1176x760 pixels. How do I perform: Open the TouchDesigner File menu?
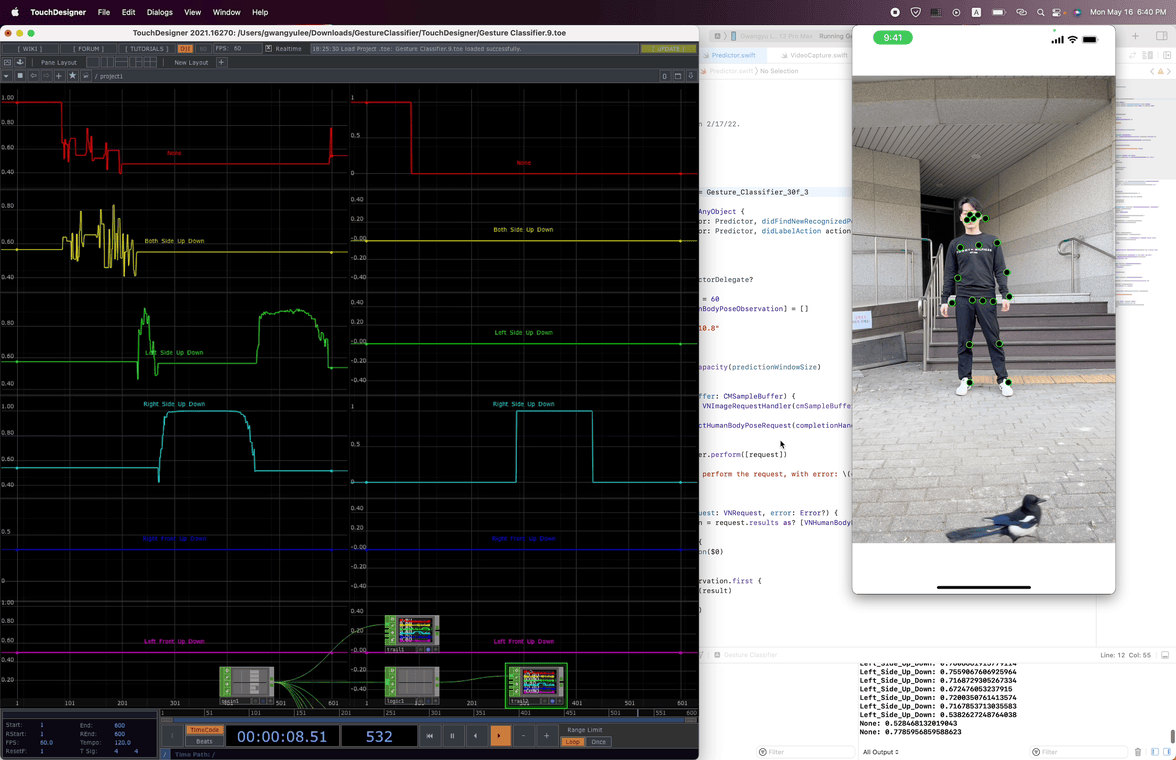coord(104,12)
